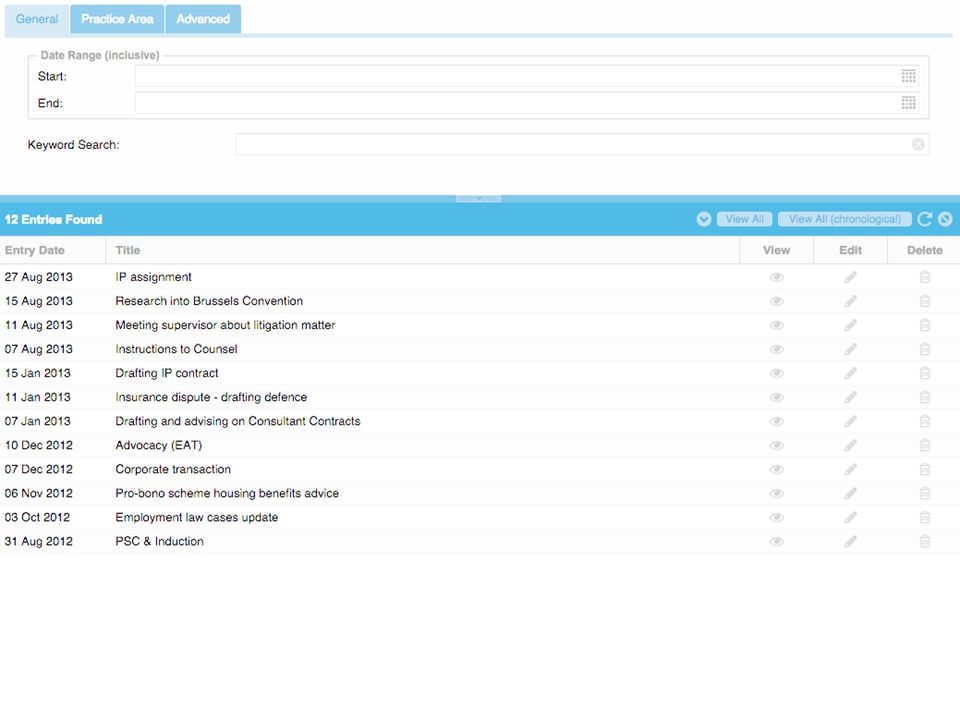
Task: Switch to the General tab
Action: pos(37,19)
